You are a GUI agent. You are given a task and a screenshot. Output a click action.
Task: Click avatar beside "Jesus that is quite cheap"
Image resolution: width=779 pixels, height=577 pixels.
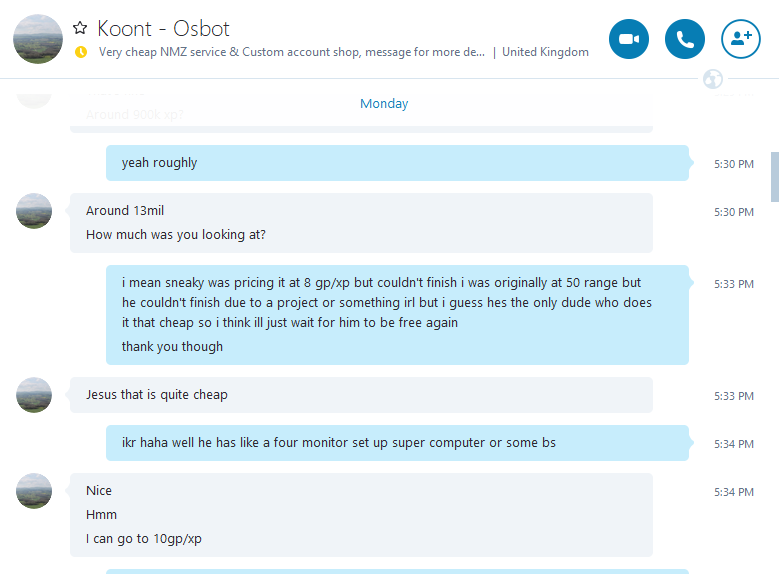pos(34,395)
